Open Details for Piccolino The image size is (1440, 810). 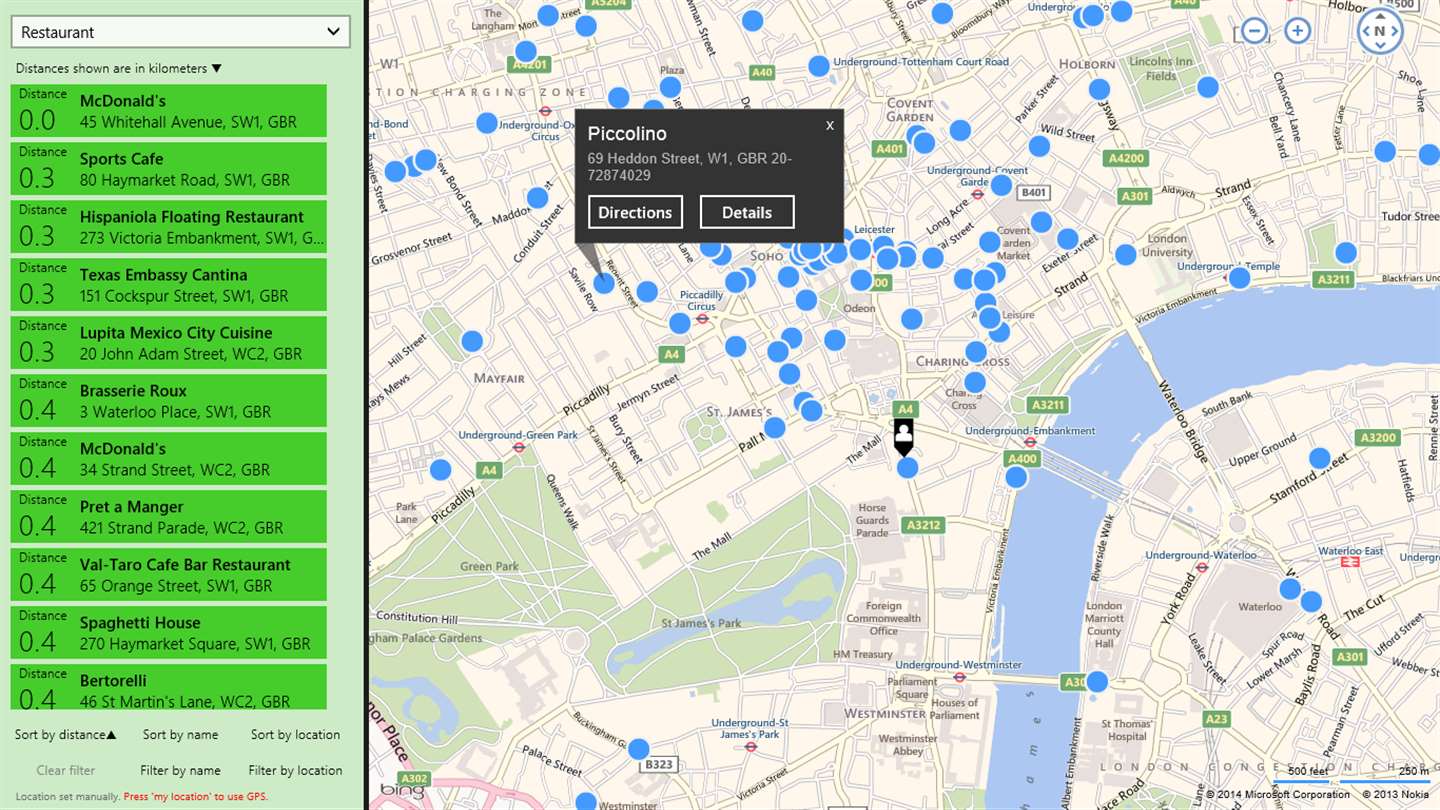tap(747, 212)
